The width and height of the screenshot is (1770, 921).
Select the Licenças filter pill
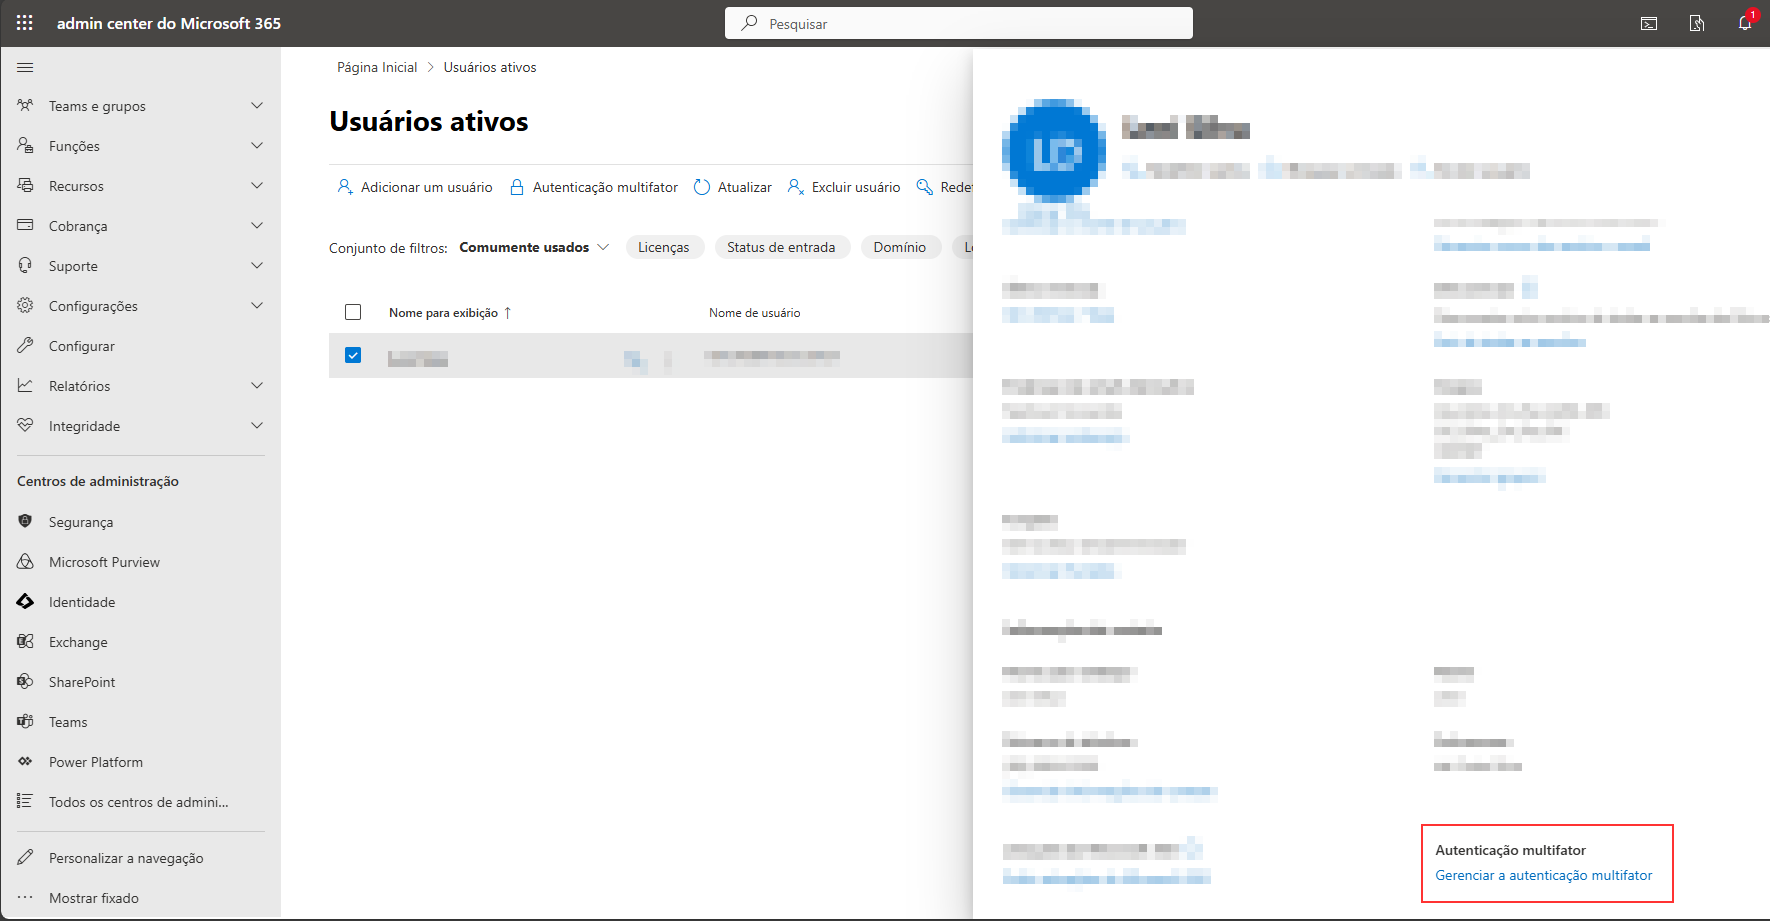tap(664, 247)
